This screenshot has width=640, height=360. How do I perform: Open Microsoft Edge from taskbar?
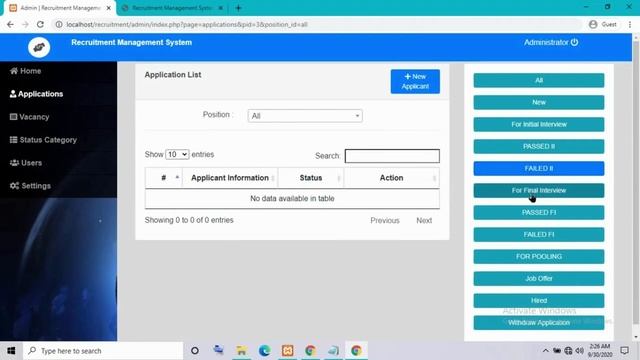(x=264, y=351)
